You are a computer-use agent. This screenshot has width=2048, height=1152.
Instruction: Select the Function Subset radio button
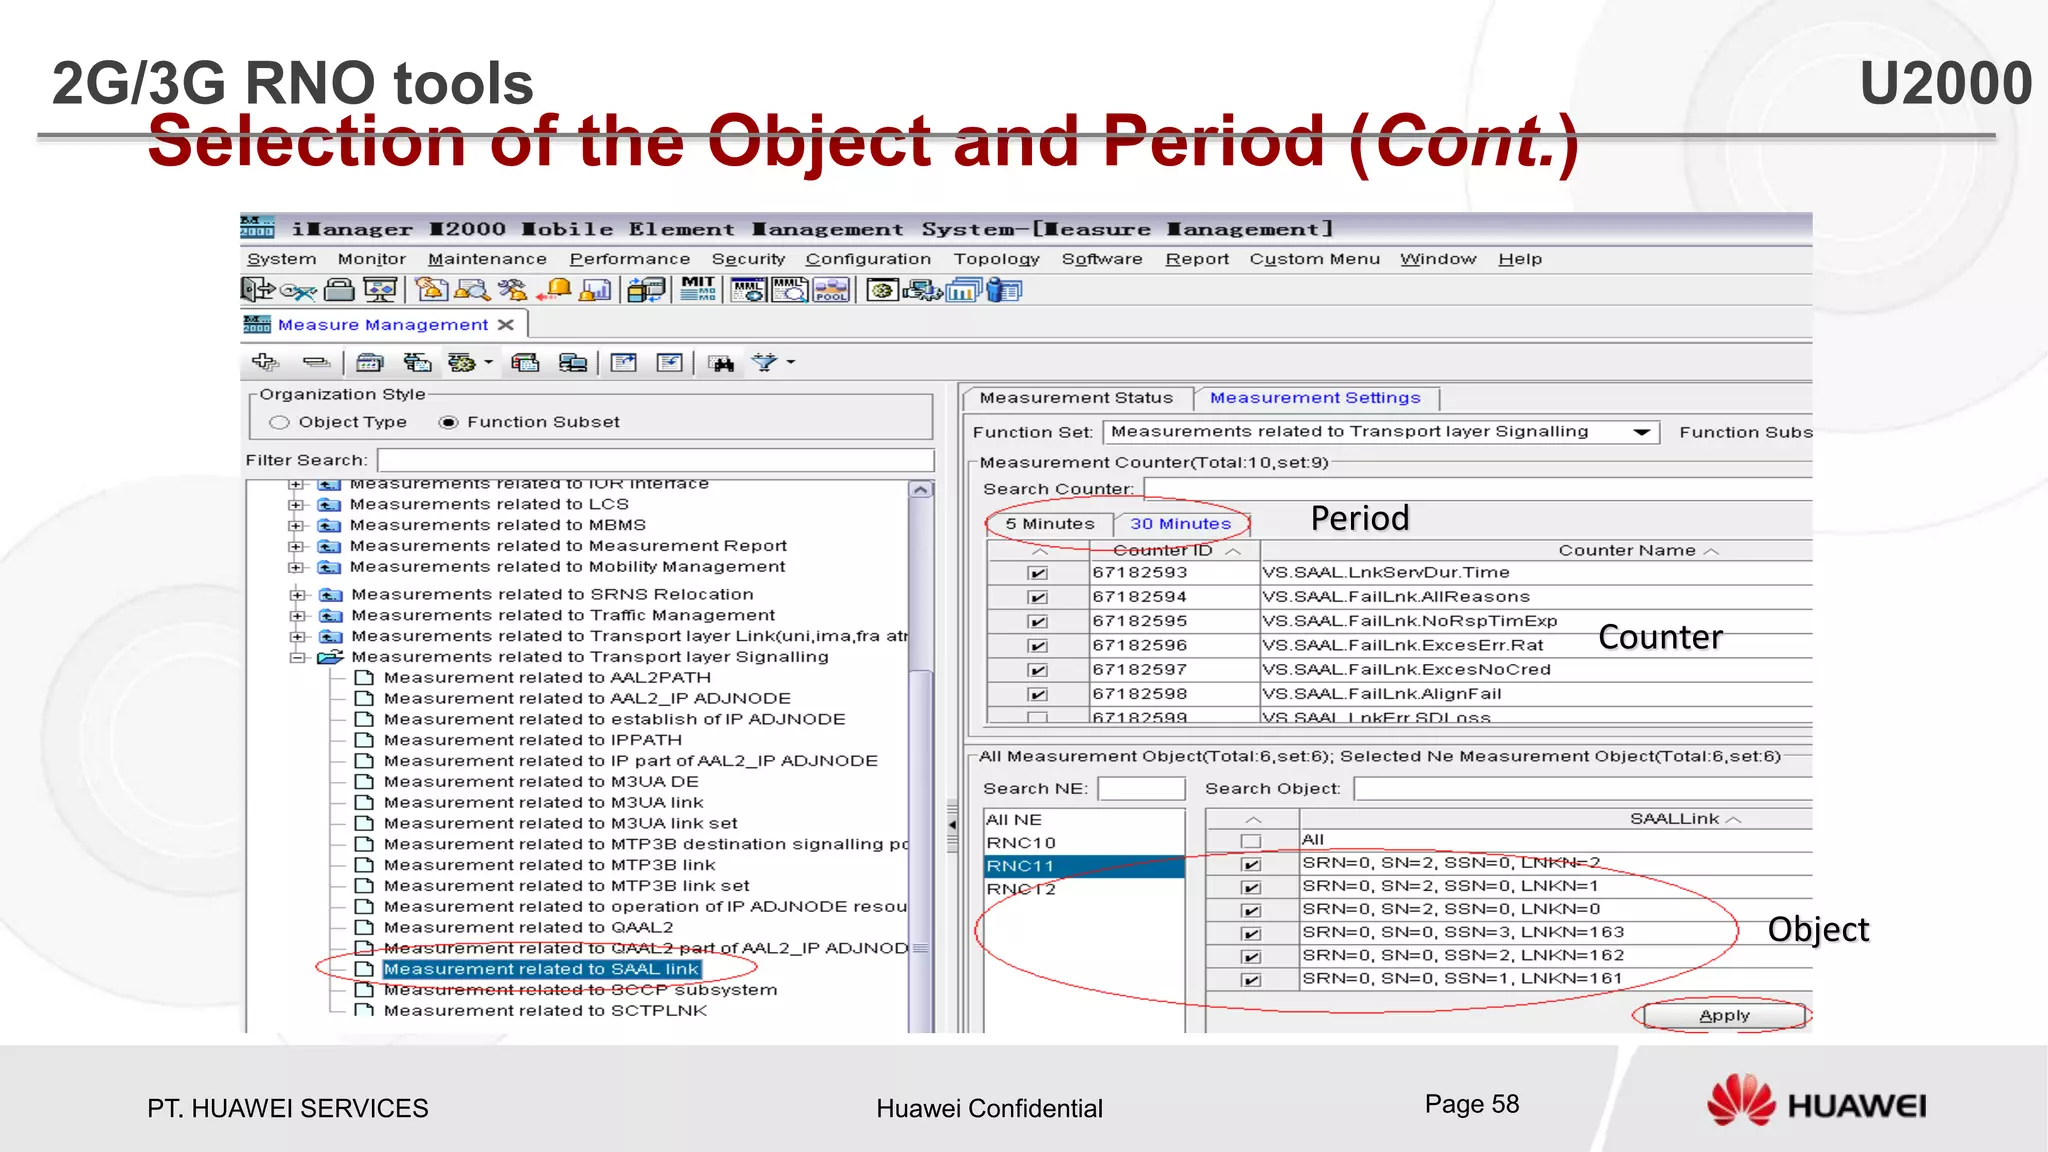(x=449, y=423)
